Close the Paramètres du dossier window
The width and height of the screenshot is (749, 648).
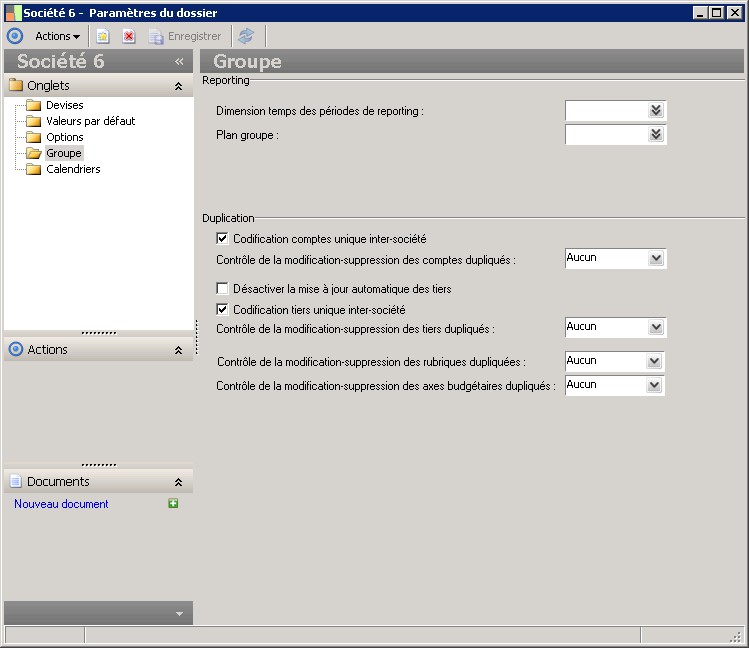pyautogui.click(x=735, y=12)
